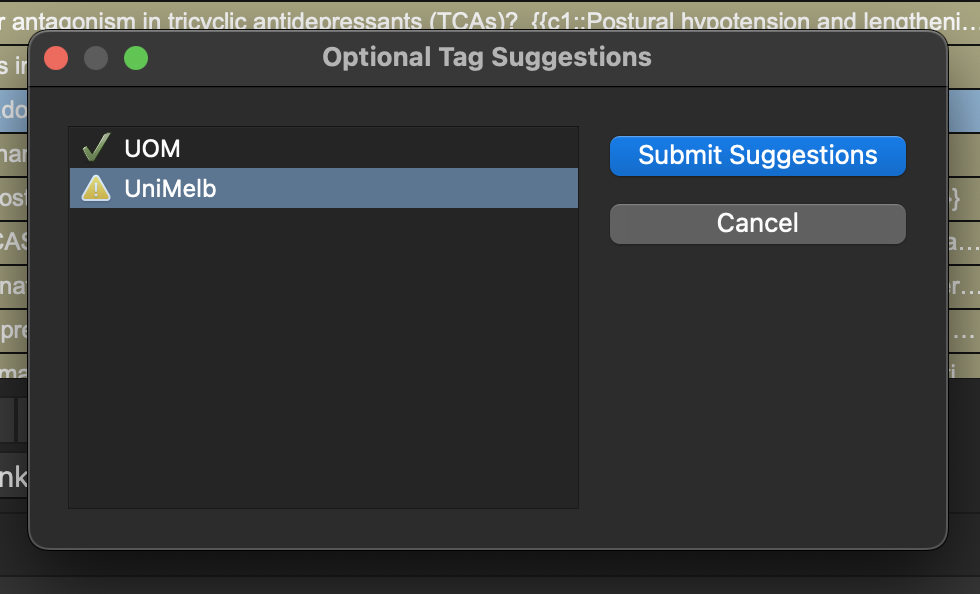
Task: Click the green zoom window button
Action: [136, 58]
